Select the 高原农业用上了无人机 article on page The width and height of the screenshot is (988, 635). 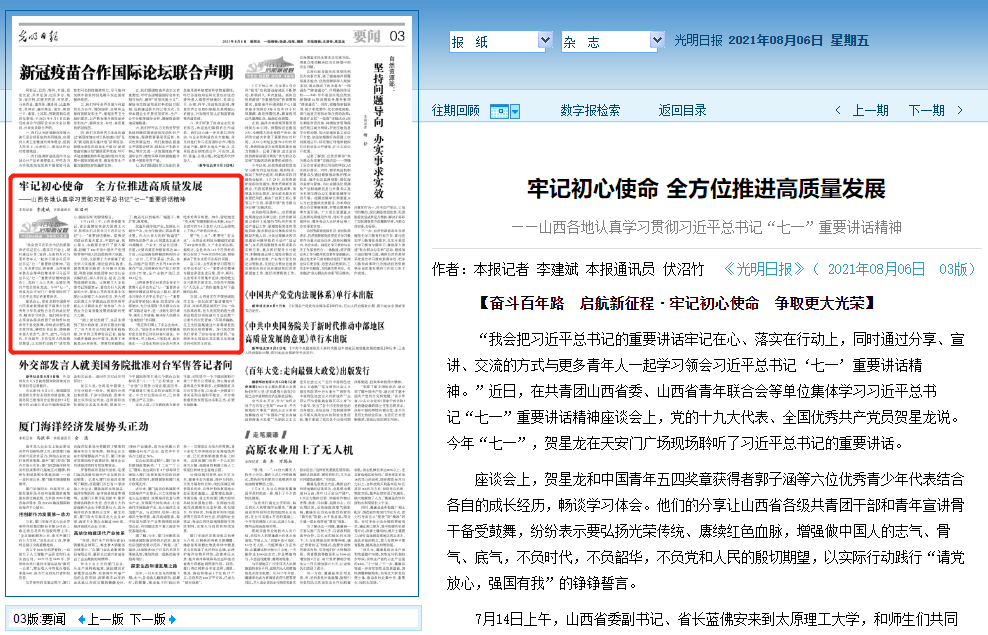click(299, 450)
